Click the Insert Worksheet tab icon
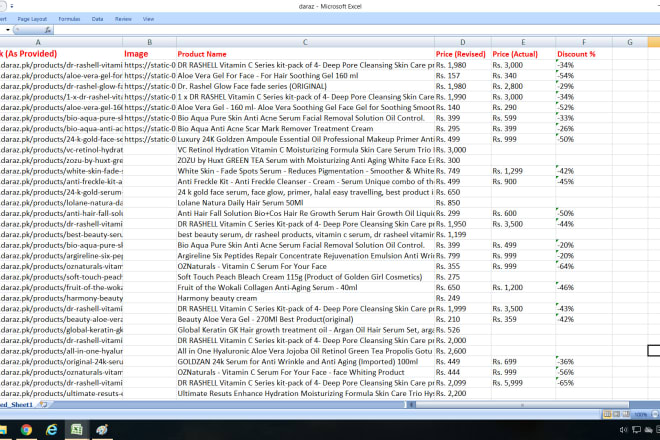The height and width of the screenshot is (440, 660). coord(43,404)
